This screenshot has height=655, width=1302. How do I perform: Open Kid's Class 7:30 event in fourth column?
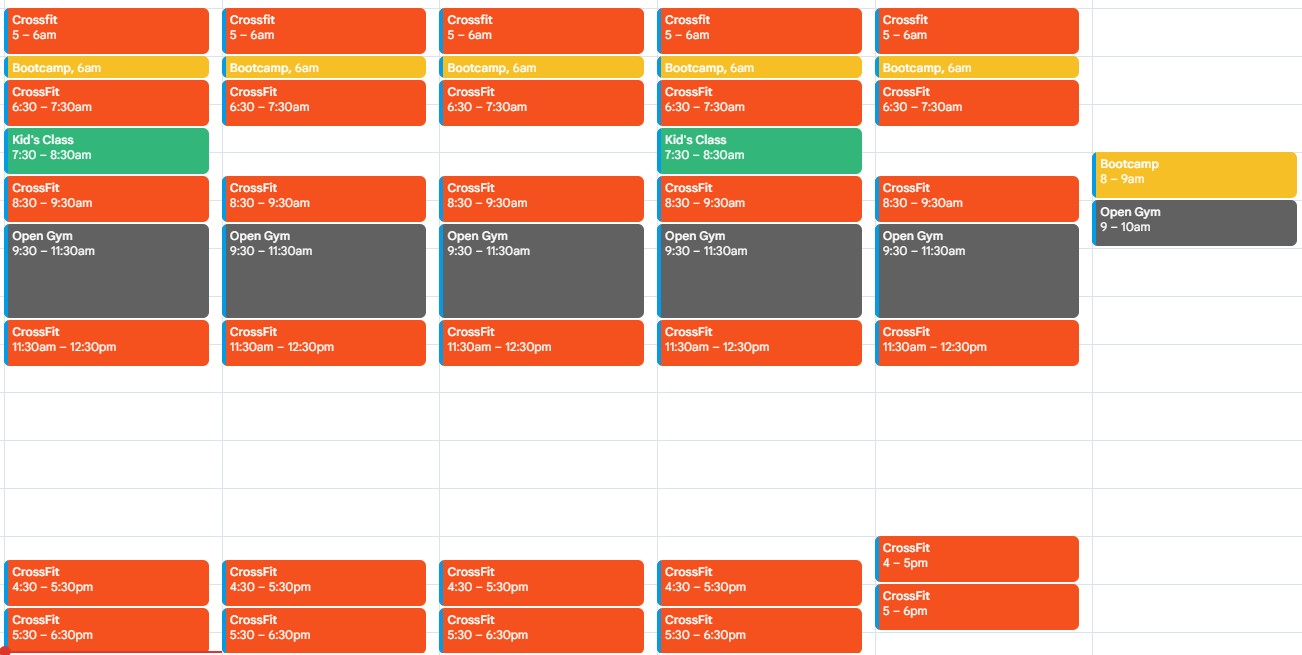click(759, 151)
